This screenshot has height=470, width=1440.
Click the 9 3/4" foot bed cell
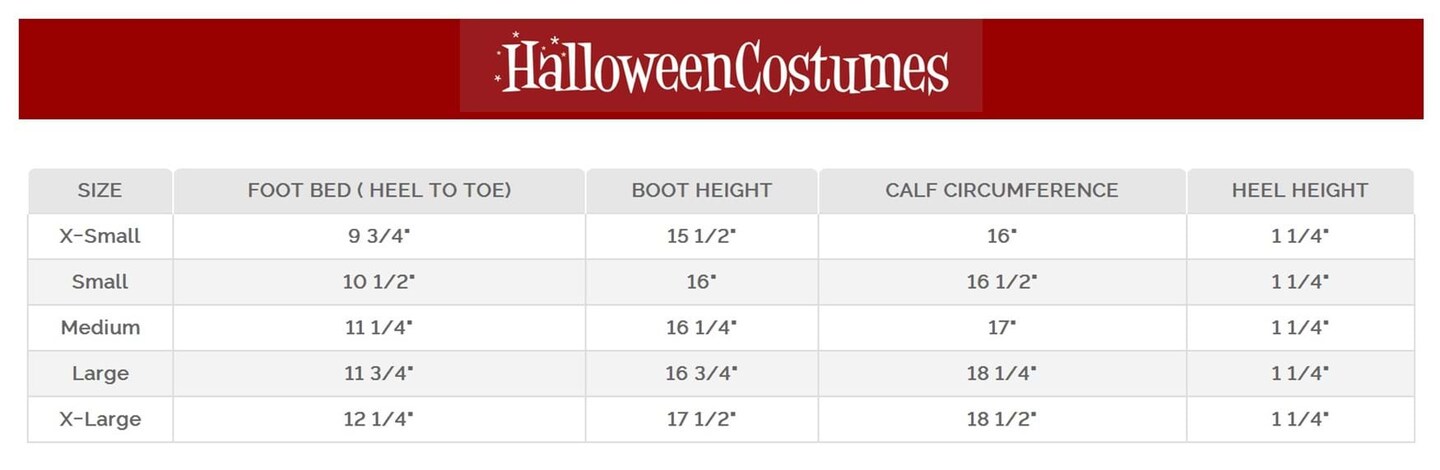click(378, 237)
